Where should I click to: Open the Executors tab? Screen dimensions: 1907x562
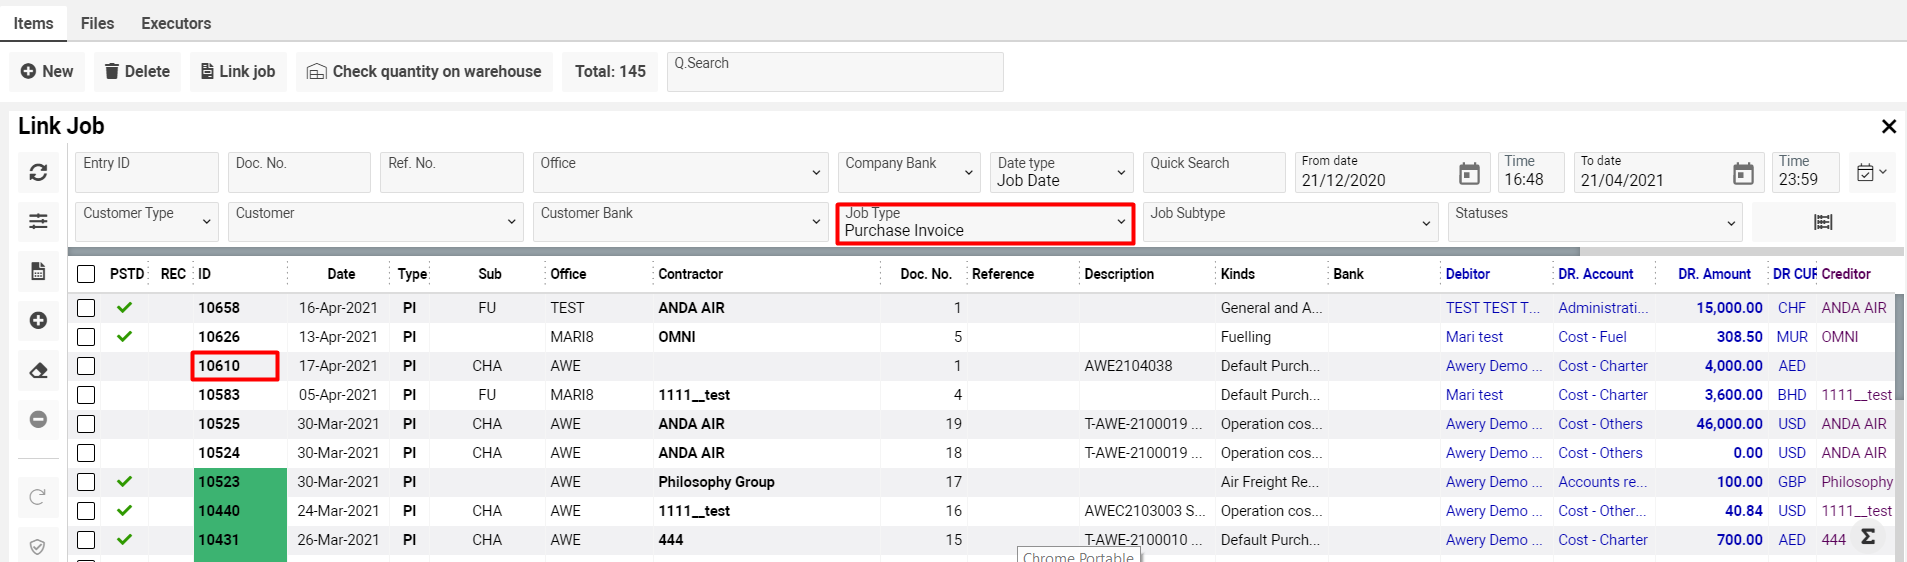[x=176, y=23]
